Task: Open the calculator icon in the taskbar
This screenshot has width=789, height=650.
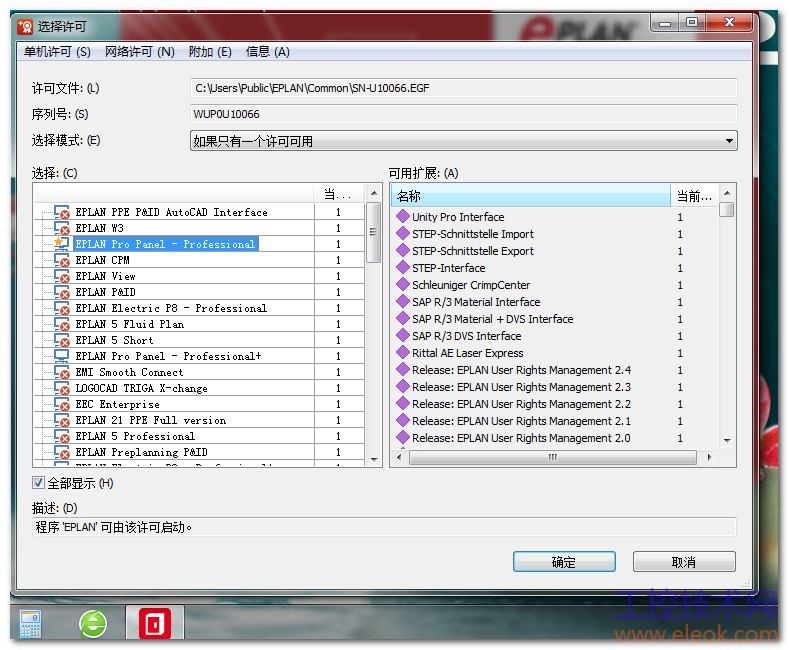Action: tap(30, 624)
